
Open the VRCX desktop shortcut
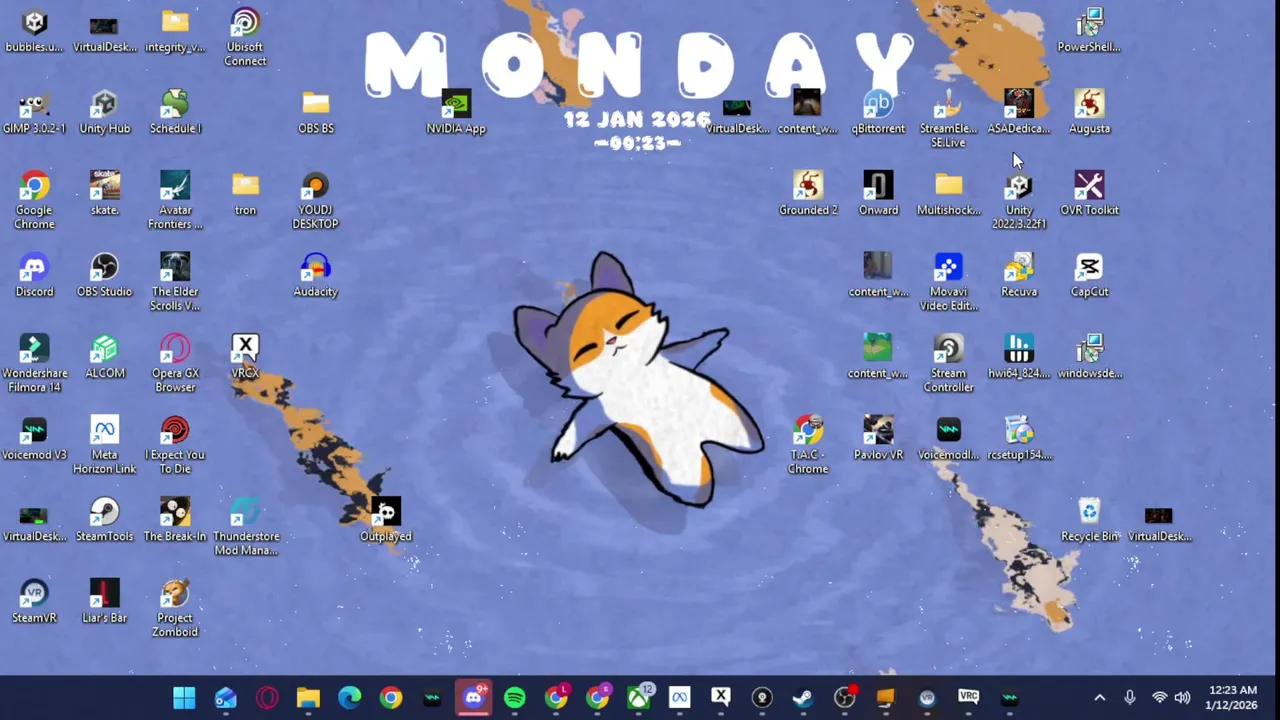click(x=245, y=356)
